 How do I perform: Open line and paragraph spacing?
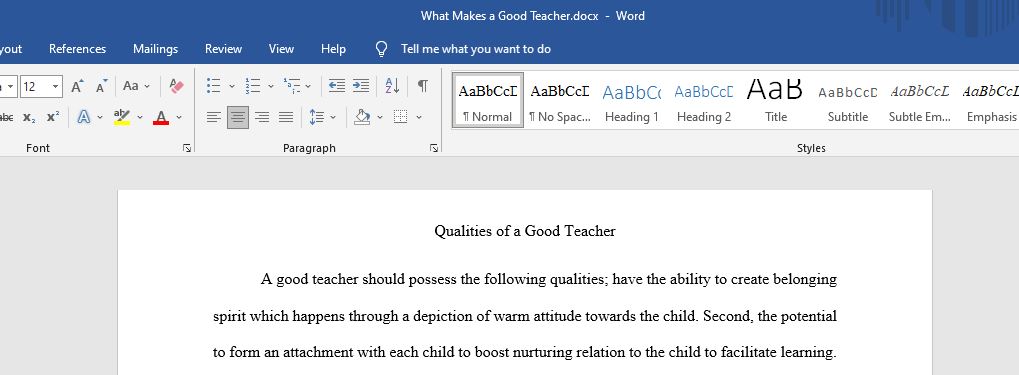click(x=316, y=118)
